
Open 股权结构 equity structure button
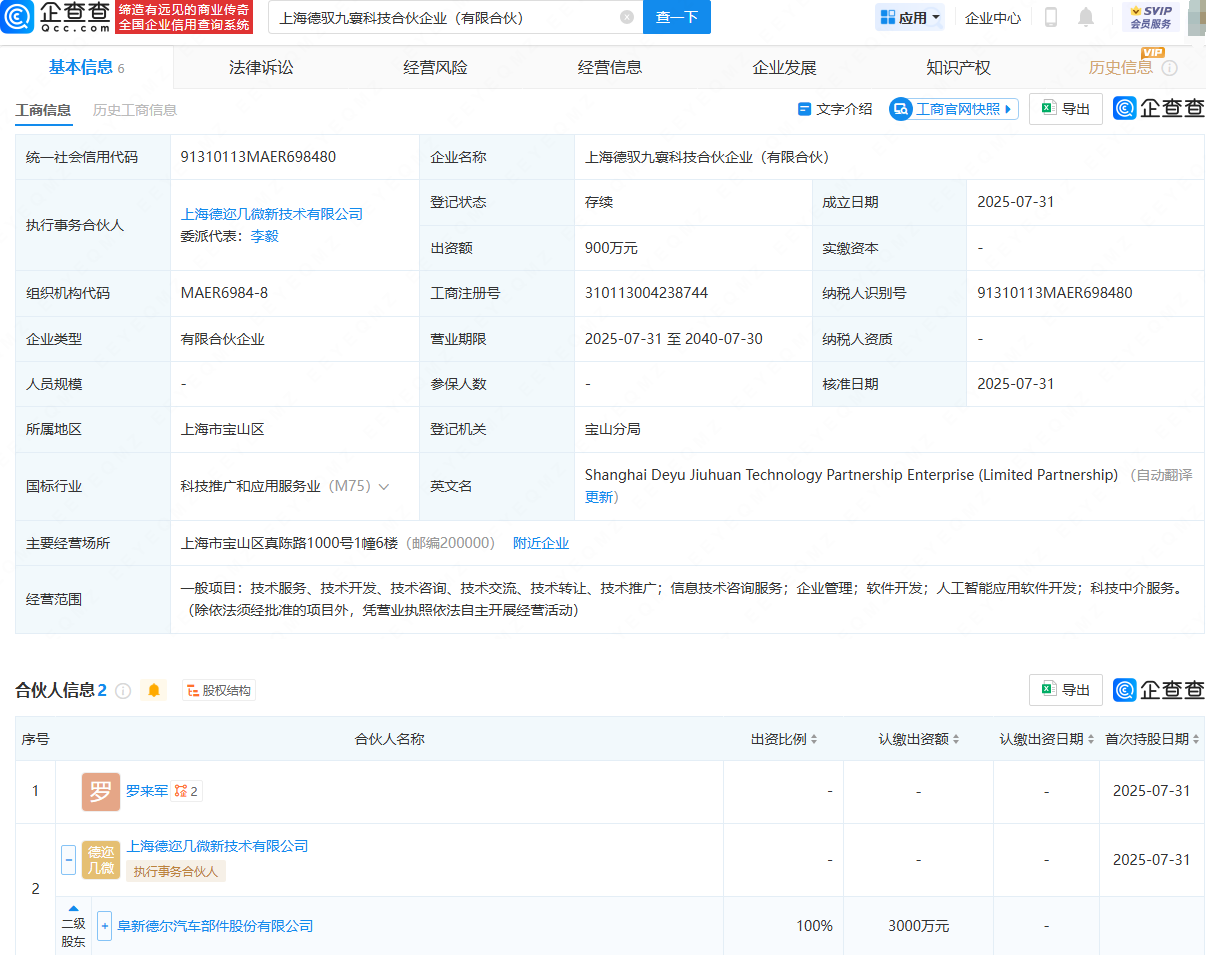click(219, 690)
